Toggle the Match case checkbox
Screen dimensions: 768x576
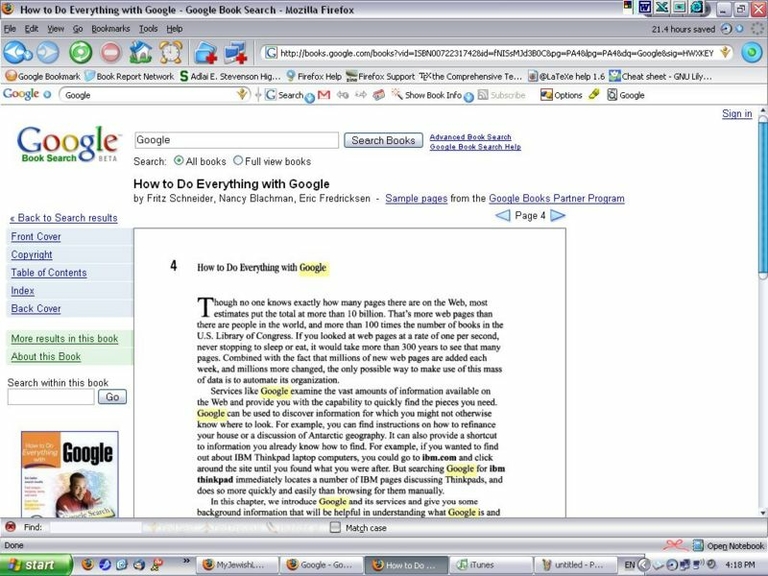pyautogui.click(x=335, y=528)
